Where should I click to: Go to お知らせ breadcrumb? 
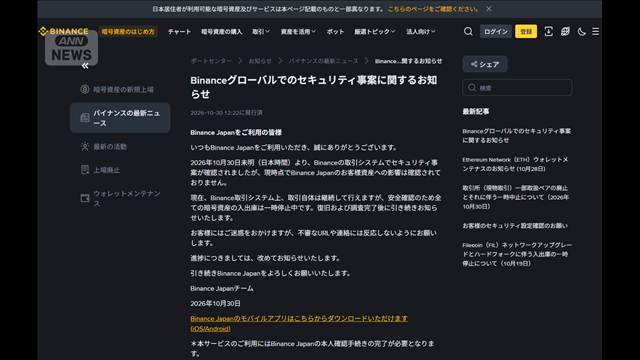(x=260, y=61)
